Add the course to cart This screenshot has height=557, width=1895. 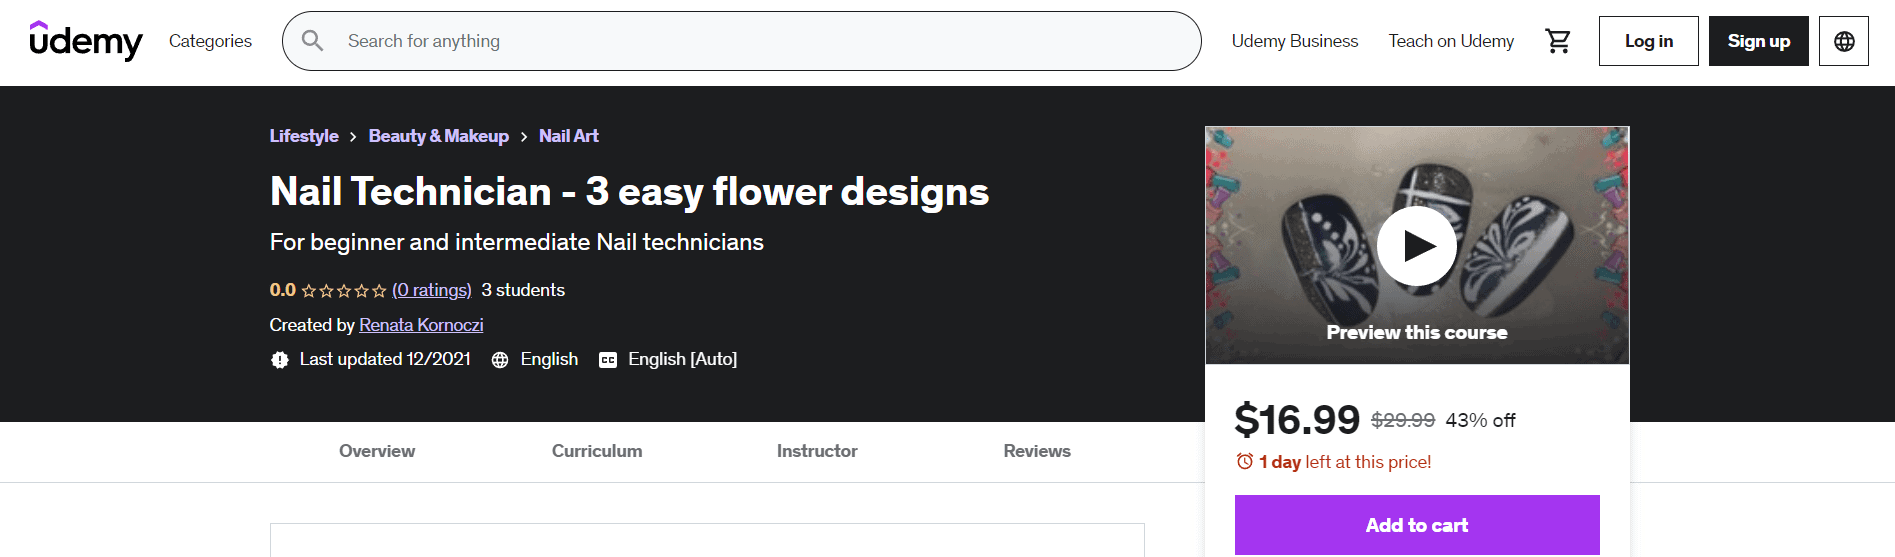pyautogui.click(x=1416, y=525)
